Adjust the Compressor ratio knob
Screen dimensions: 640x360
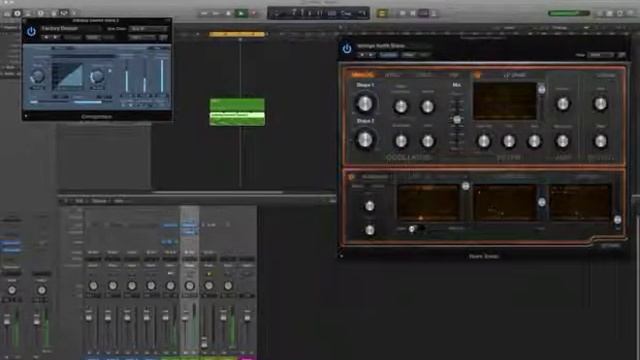point(97,76)
